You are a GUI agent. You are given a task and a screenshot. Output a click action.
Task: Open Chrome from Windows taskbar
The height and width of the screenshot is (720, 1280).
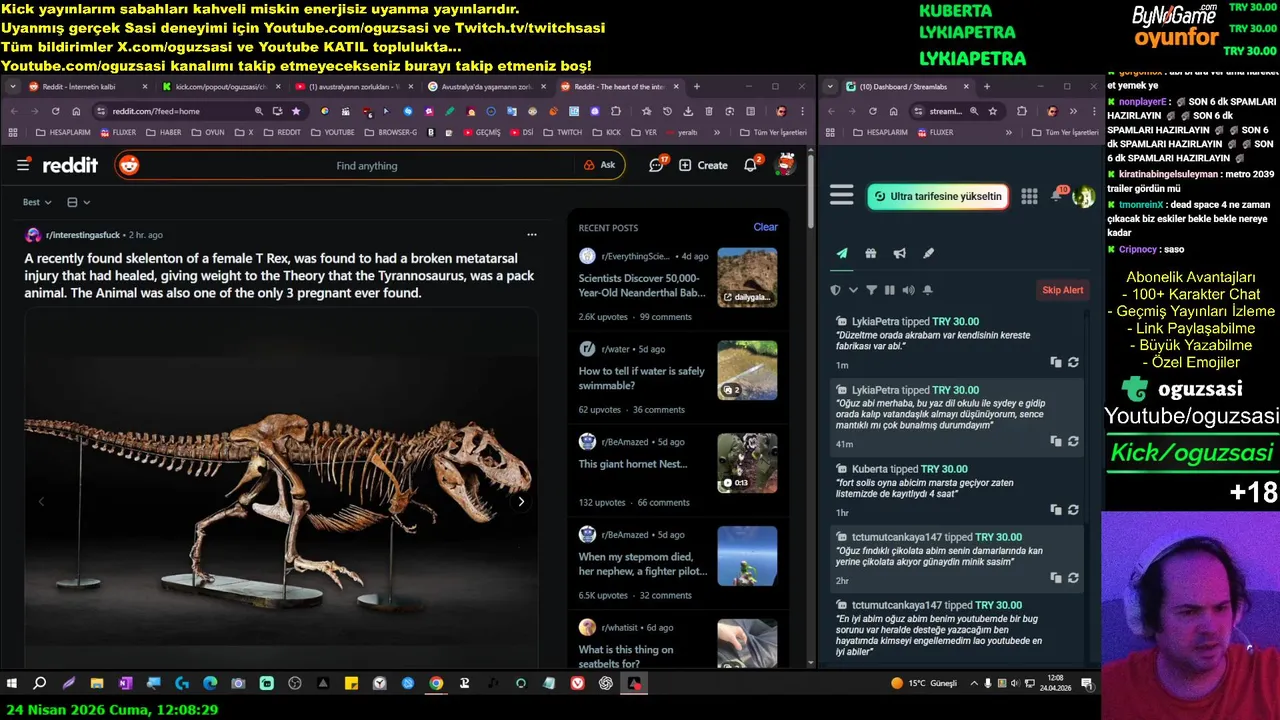[x=436, y=683]
